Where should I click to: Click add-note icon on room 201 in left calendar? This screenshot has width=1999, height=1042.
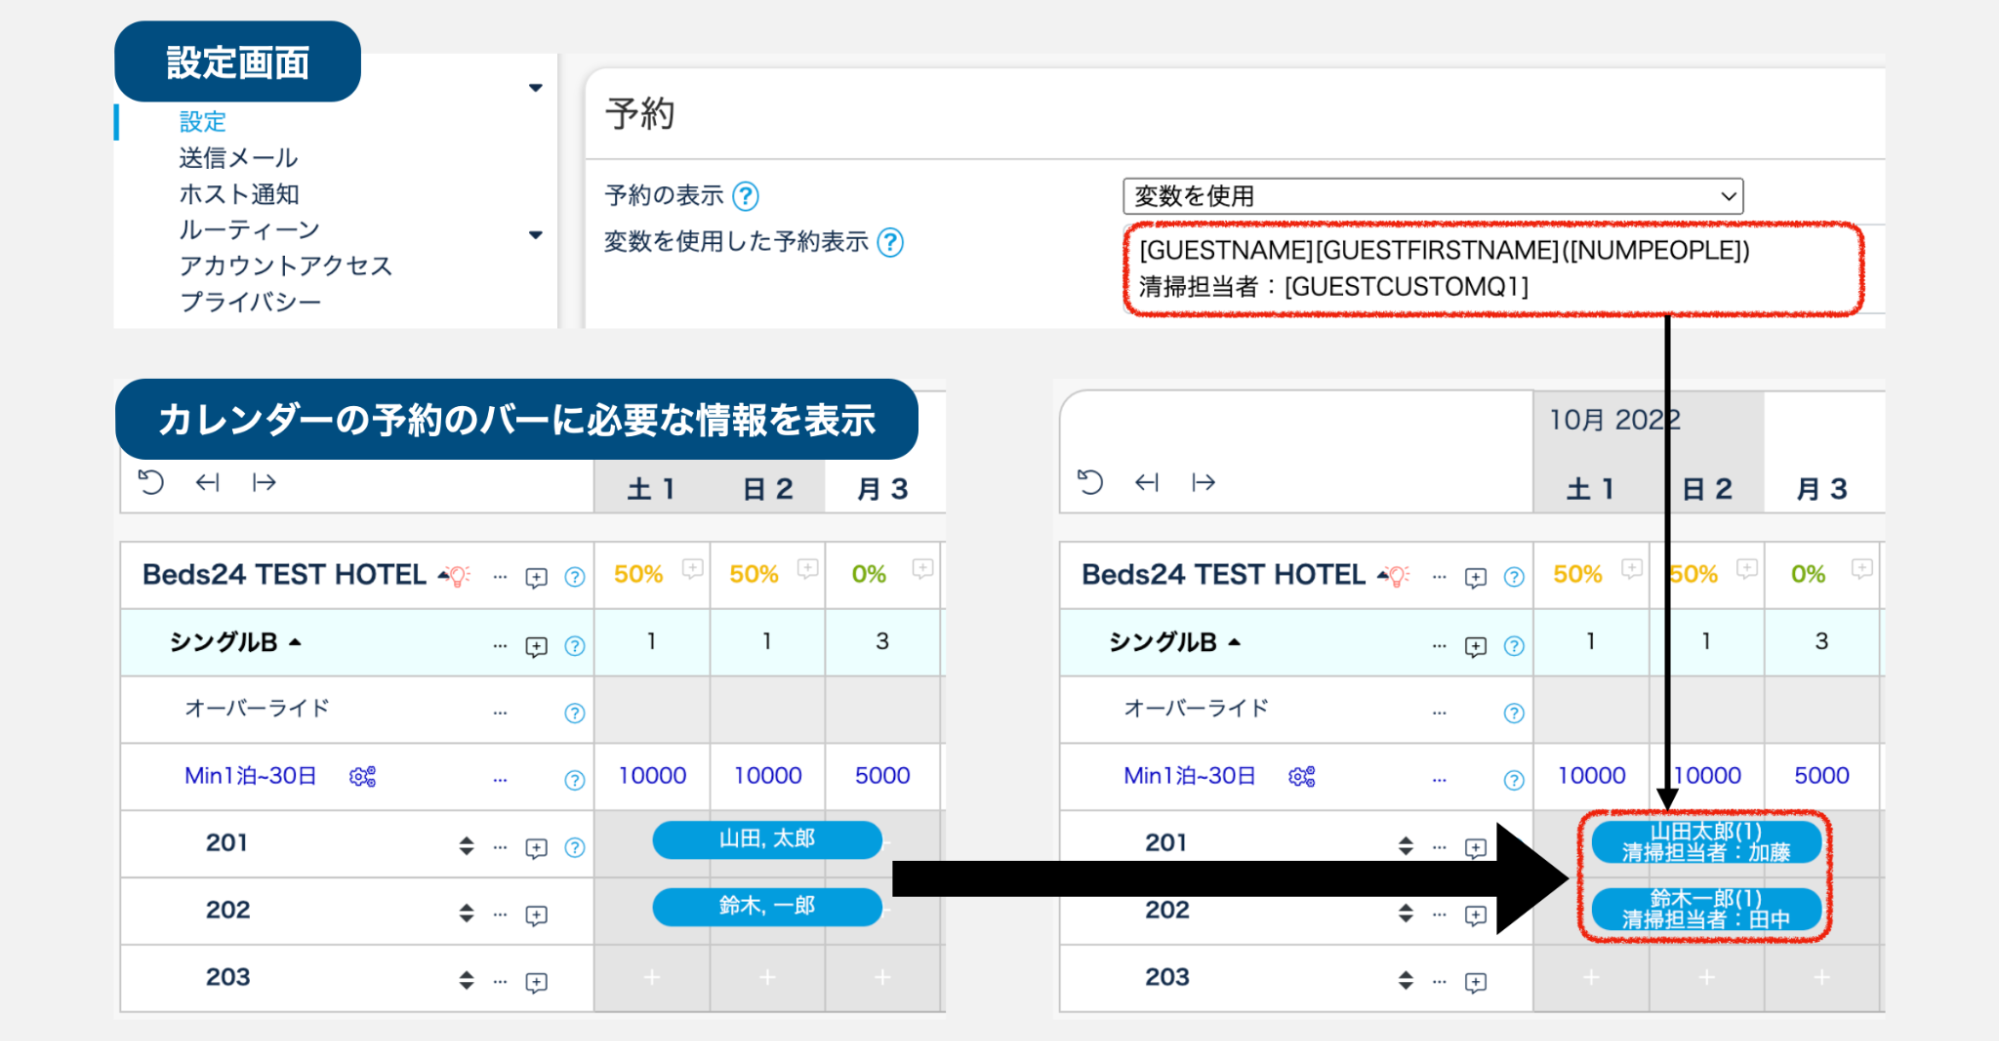[536, 848]
